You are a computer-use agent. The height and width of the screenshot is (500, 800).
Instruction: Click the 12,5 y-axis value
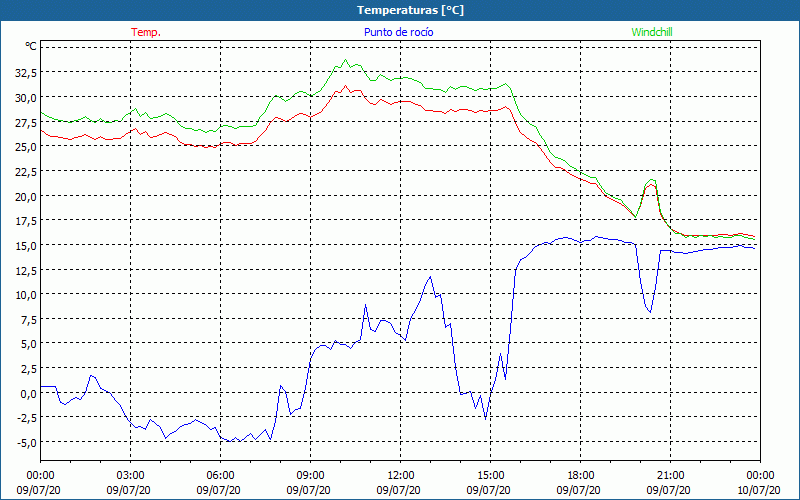tap(26, 270)
